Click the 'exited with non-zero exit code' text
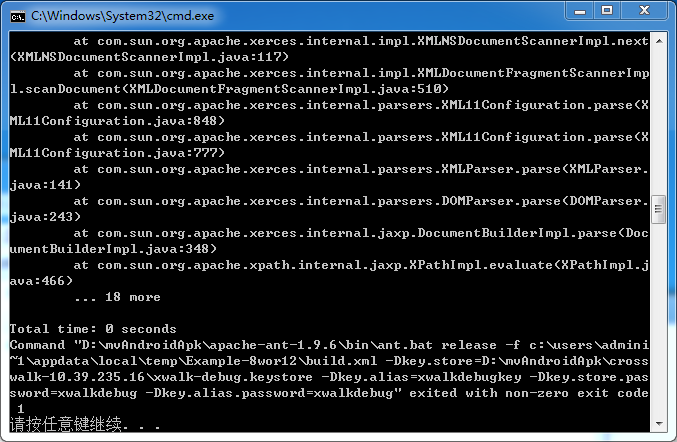This screenshot has height=442, width=677. (529, 393)
